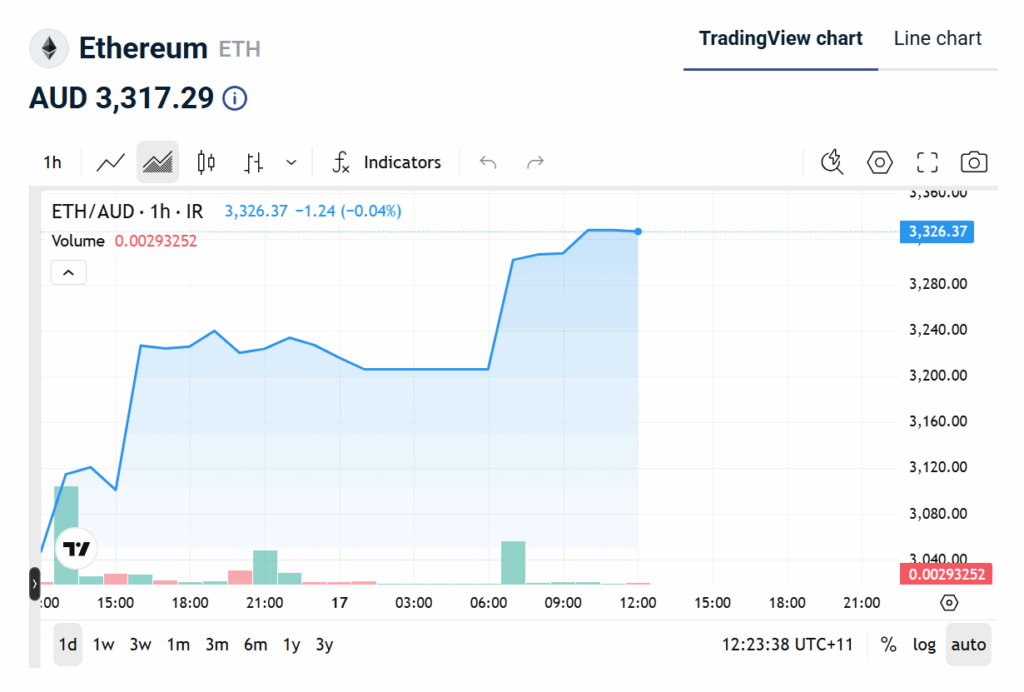Switch to the Line chart tab
Screen dimensions: 1024x692
(x=937, y=38)
